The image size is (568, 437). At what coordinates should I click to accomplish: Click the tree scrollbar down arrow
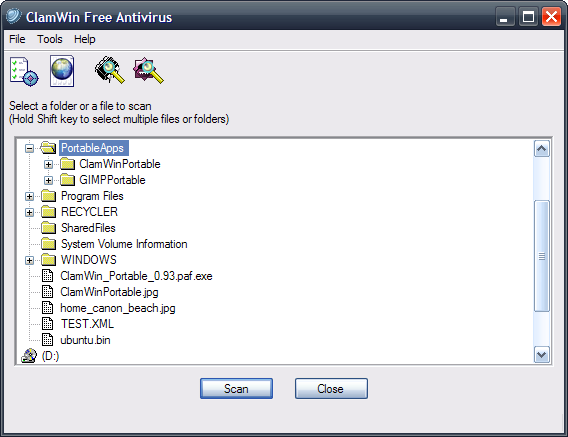542,354
